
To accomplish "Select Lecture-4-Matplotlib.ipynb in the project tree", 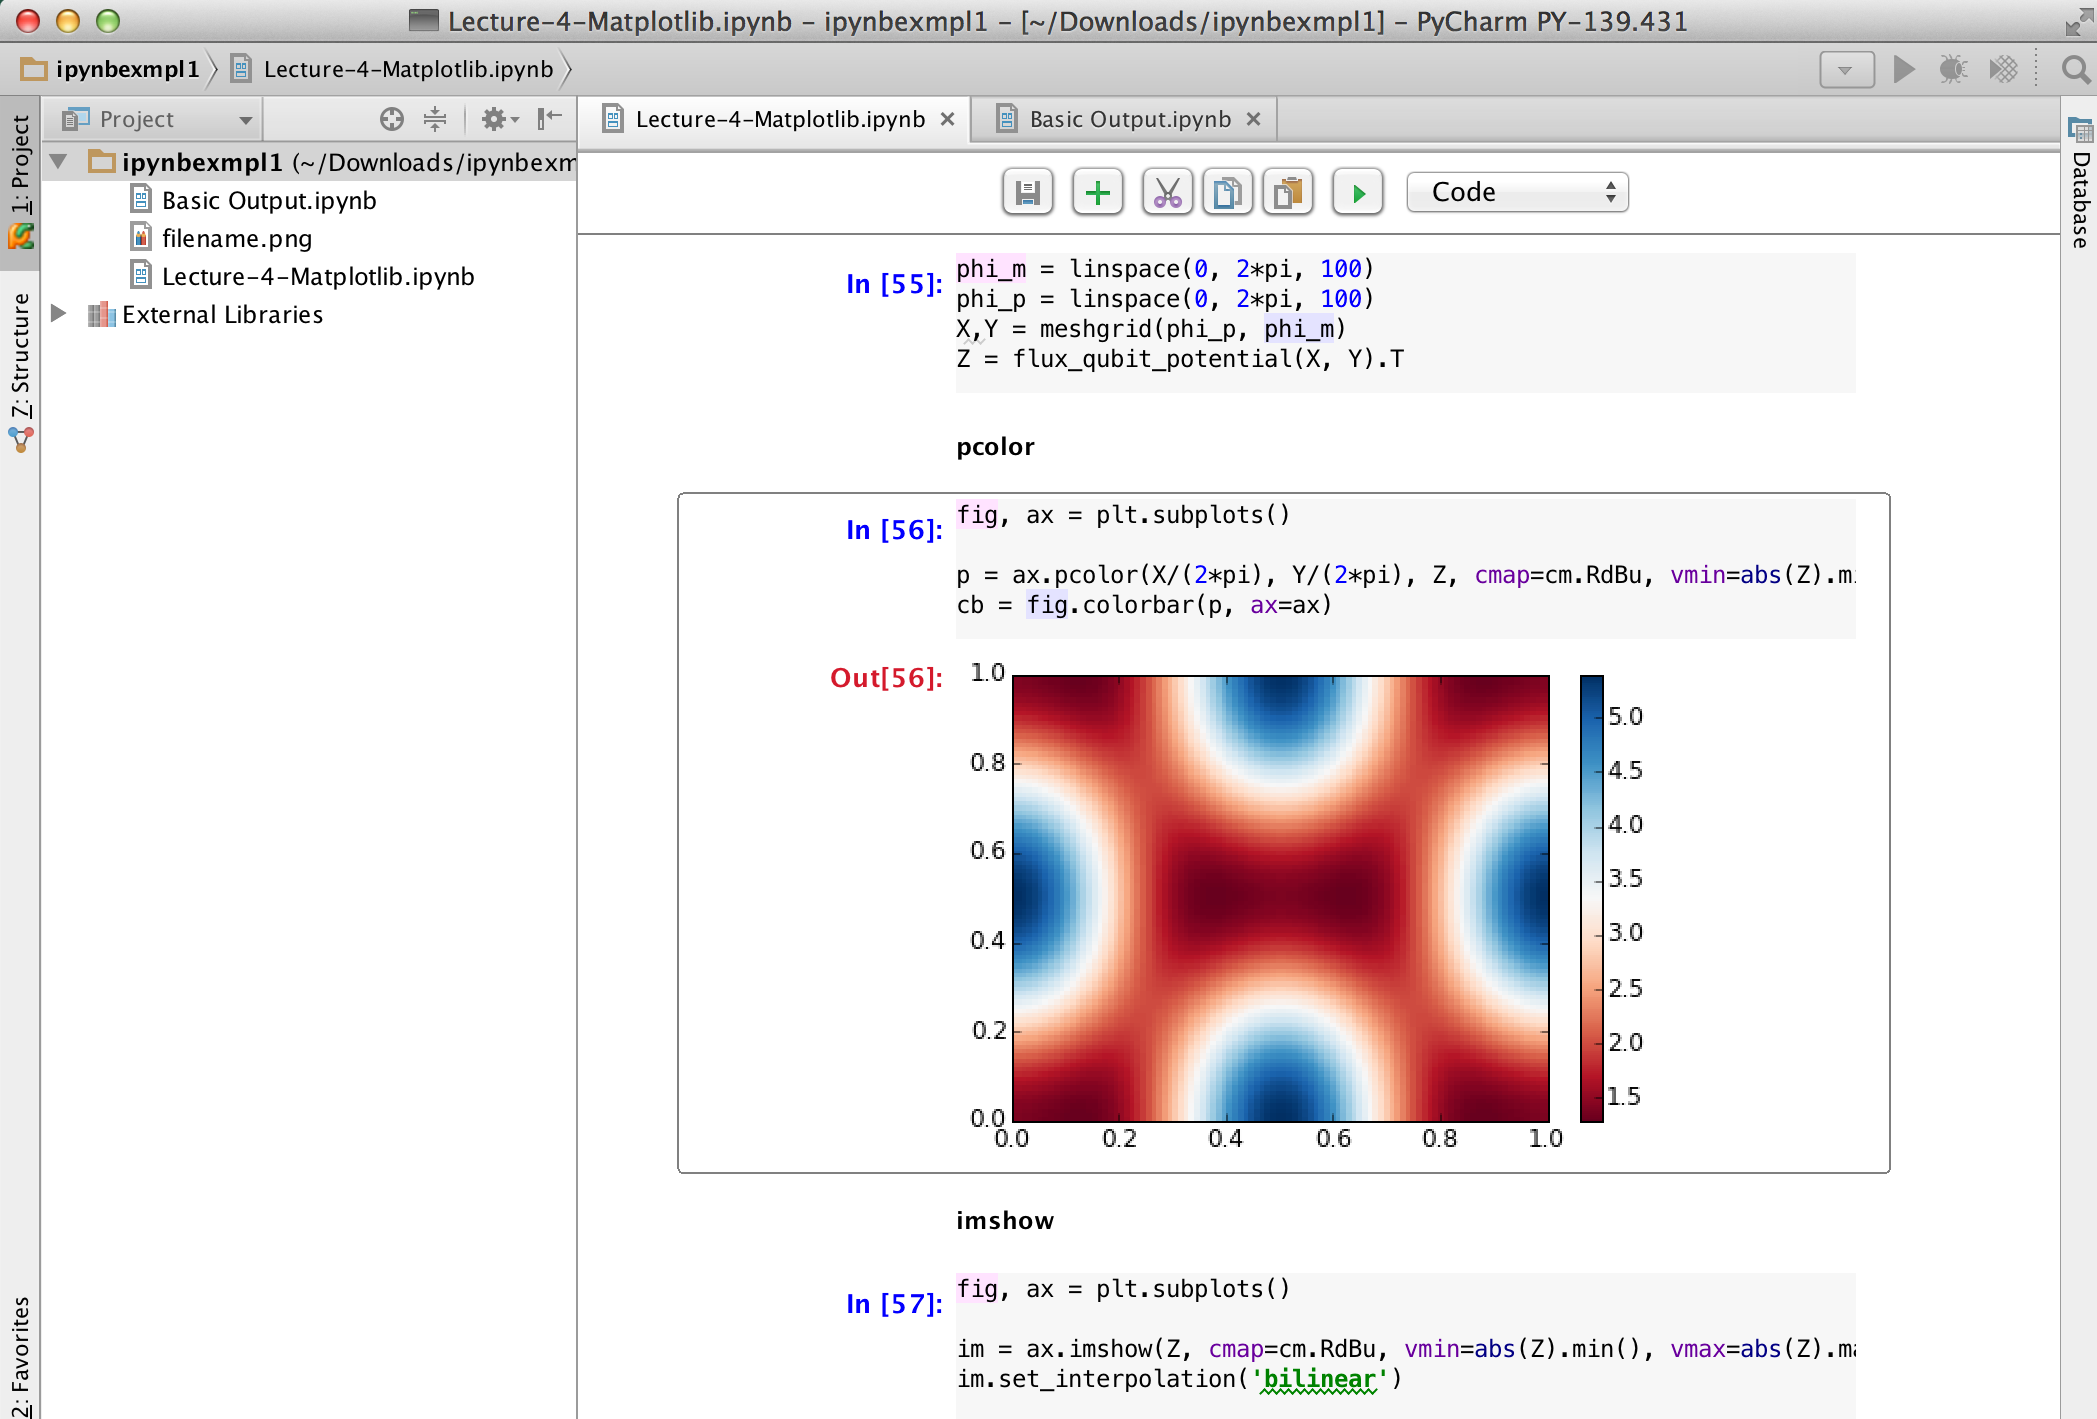I will [x=318, y=276].
